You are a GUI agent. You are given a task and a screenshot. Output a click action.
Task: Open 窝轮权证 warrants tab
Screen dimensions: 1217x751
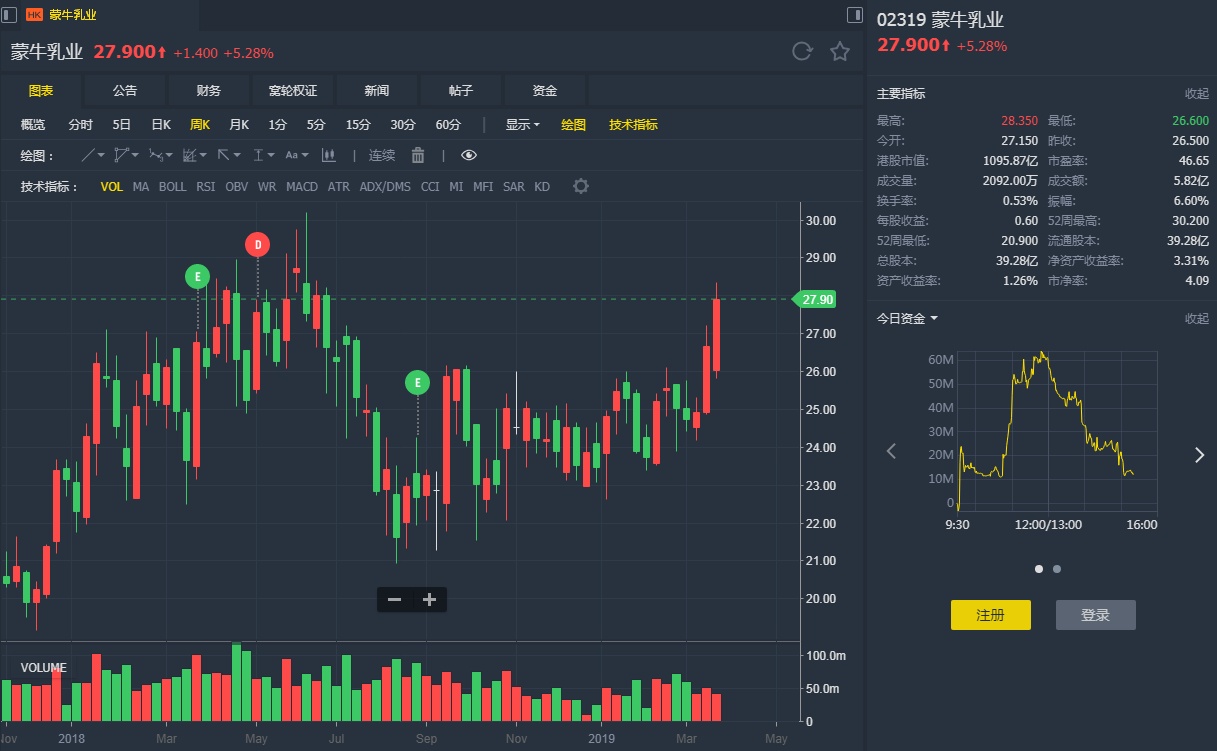tap(293, 91)
